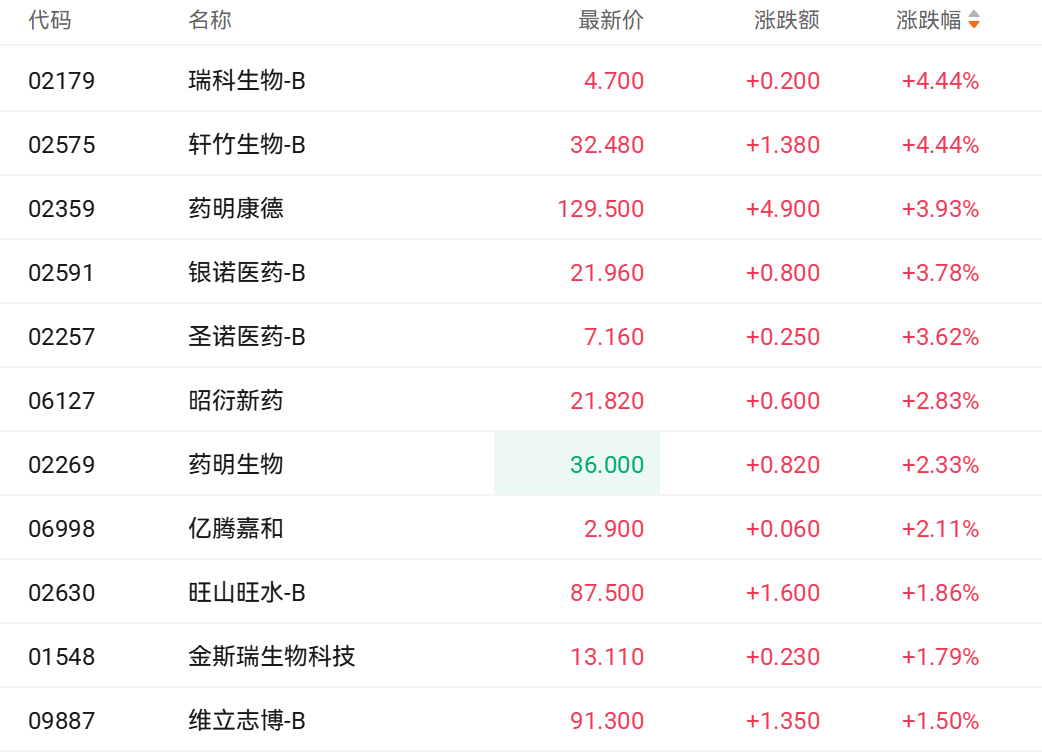
Task: Open 轩竹生物-B stock details
Action: (x=247, y=145)
